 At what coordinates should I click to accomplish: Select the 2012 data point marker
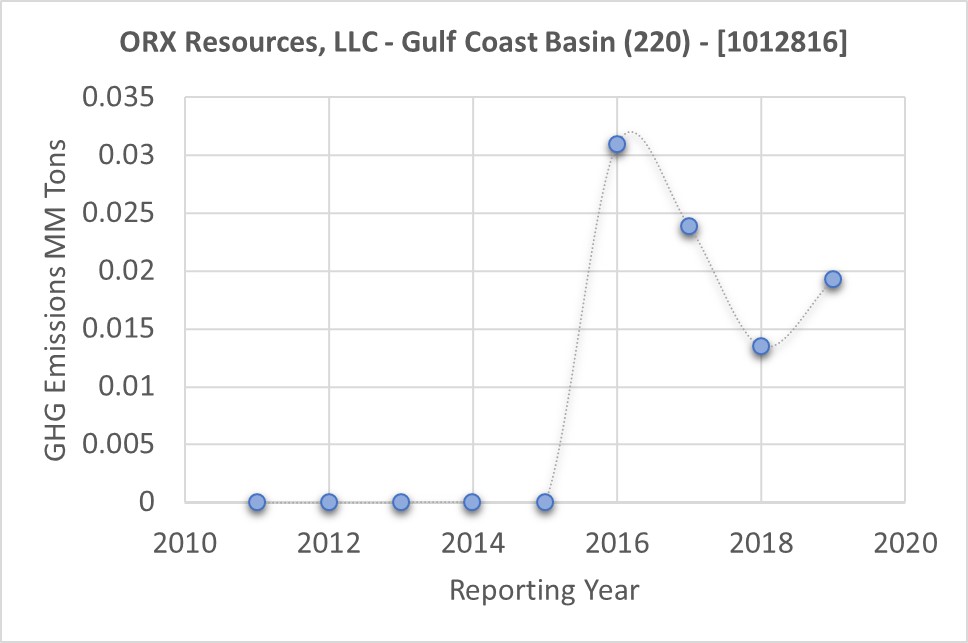(329, 502)
